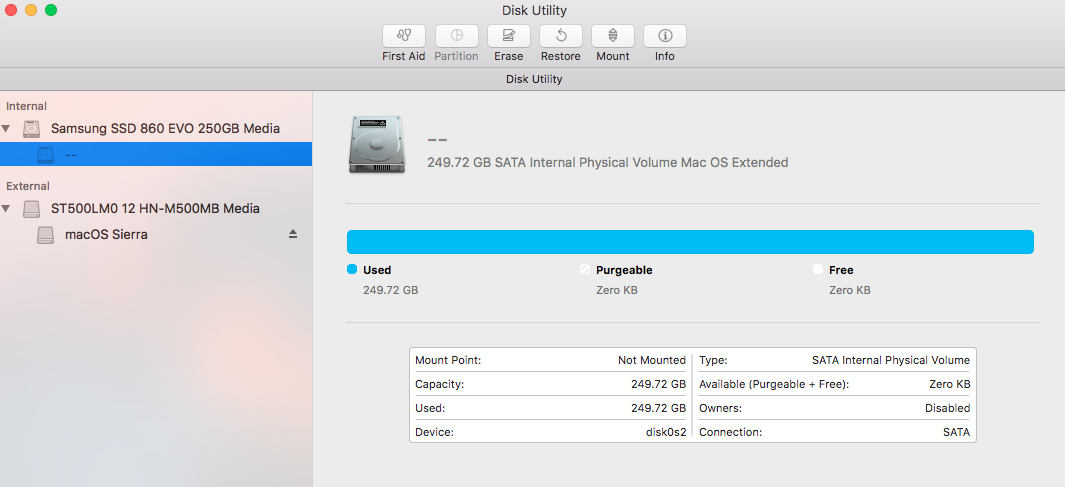Click the Partition toolbar icon
Viewport: 1065px width, 487px height.
coord(456,36)
